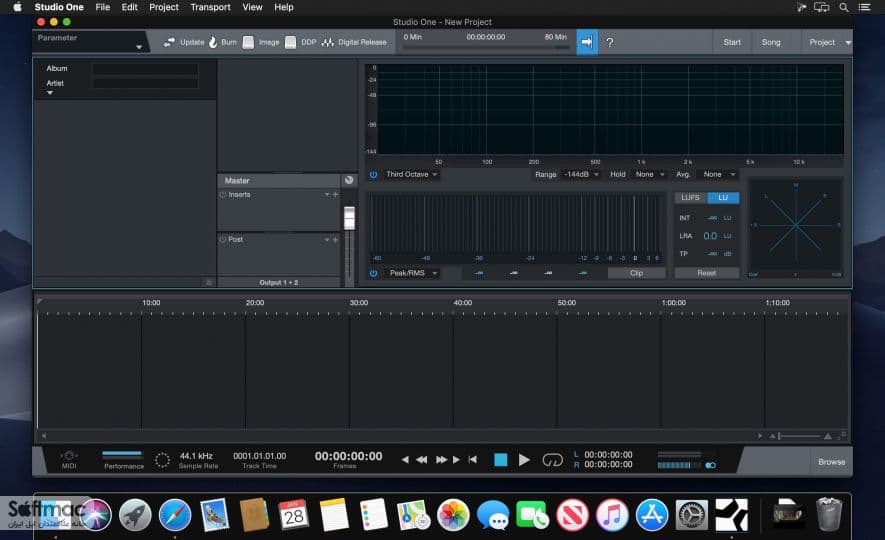Viewport: 885px width, 540px height.
Task: Switch loudness meter to LU
Action: pos(723,198)
